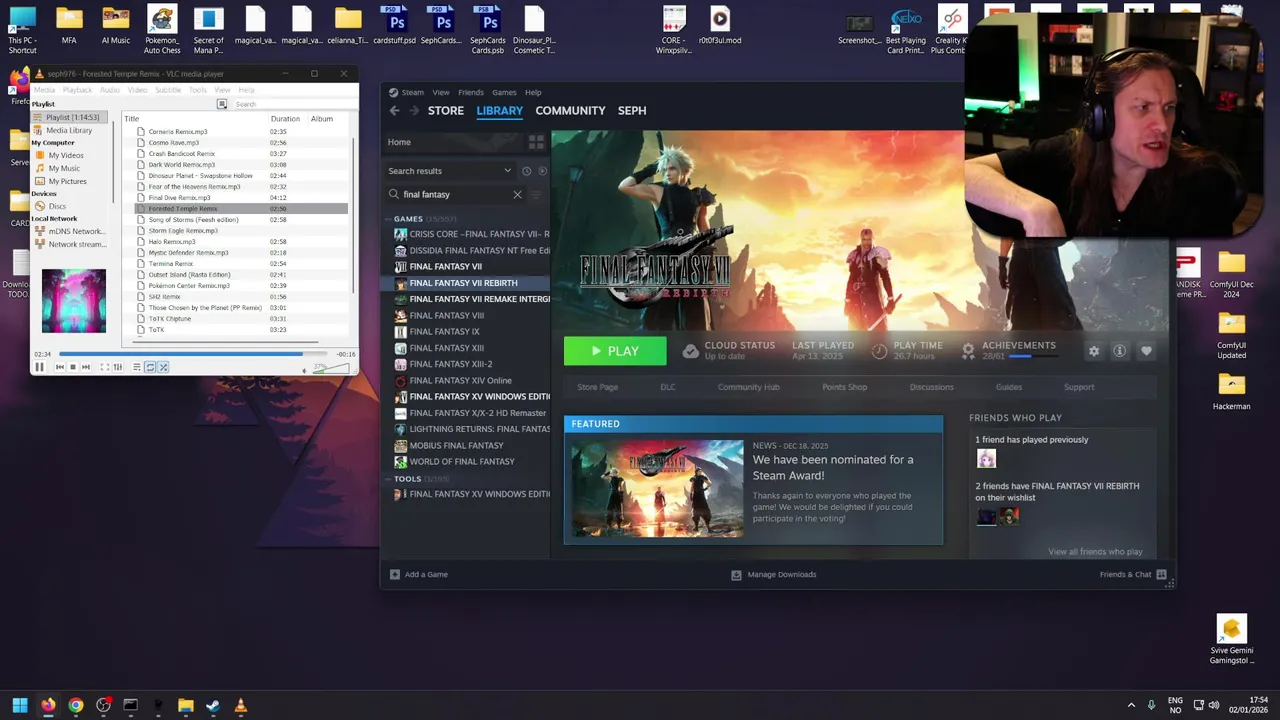Image resolution: width=1280 pixels, height=720 pixels.
Task: Open Steam's Friends menu
Action: pos(471,92)
